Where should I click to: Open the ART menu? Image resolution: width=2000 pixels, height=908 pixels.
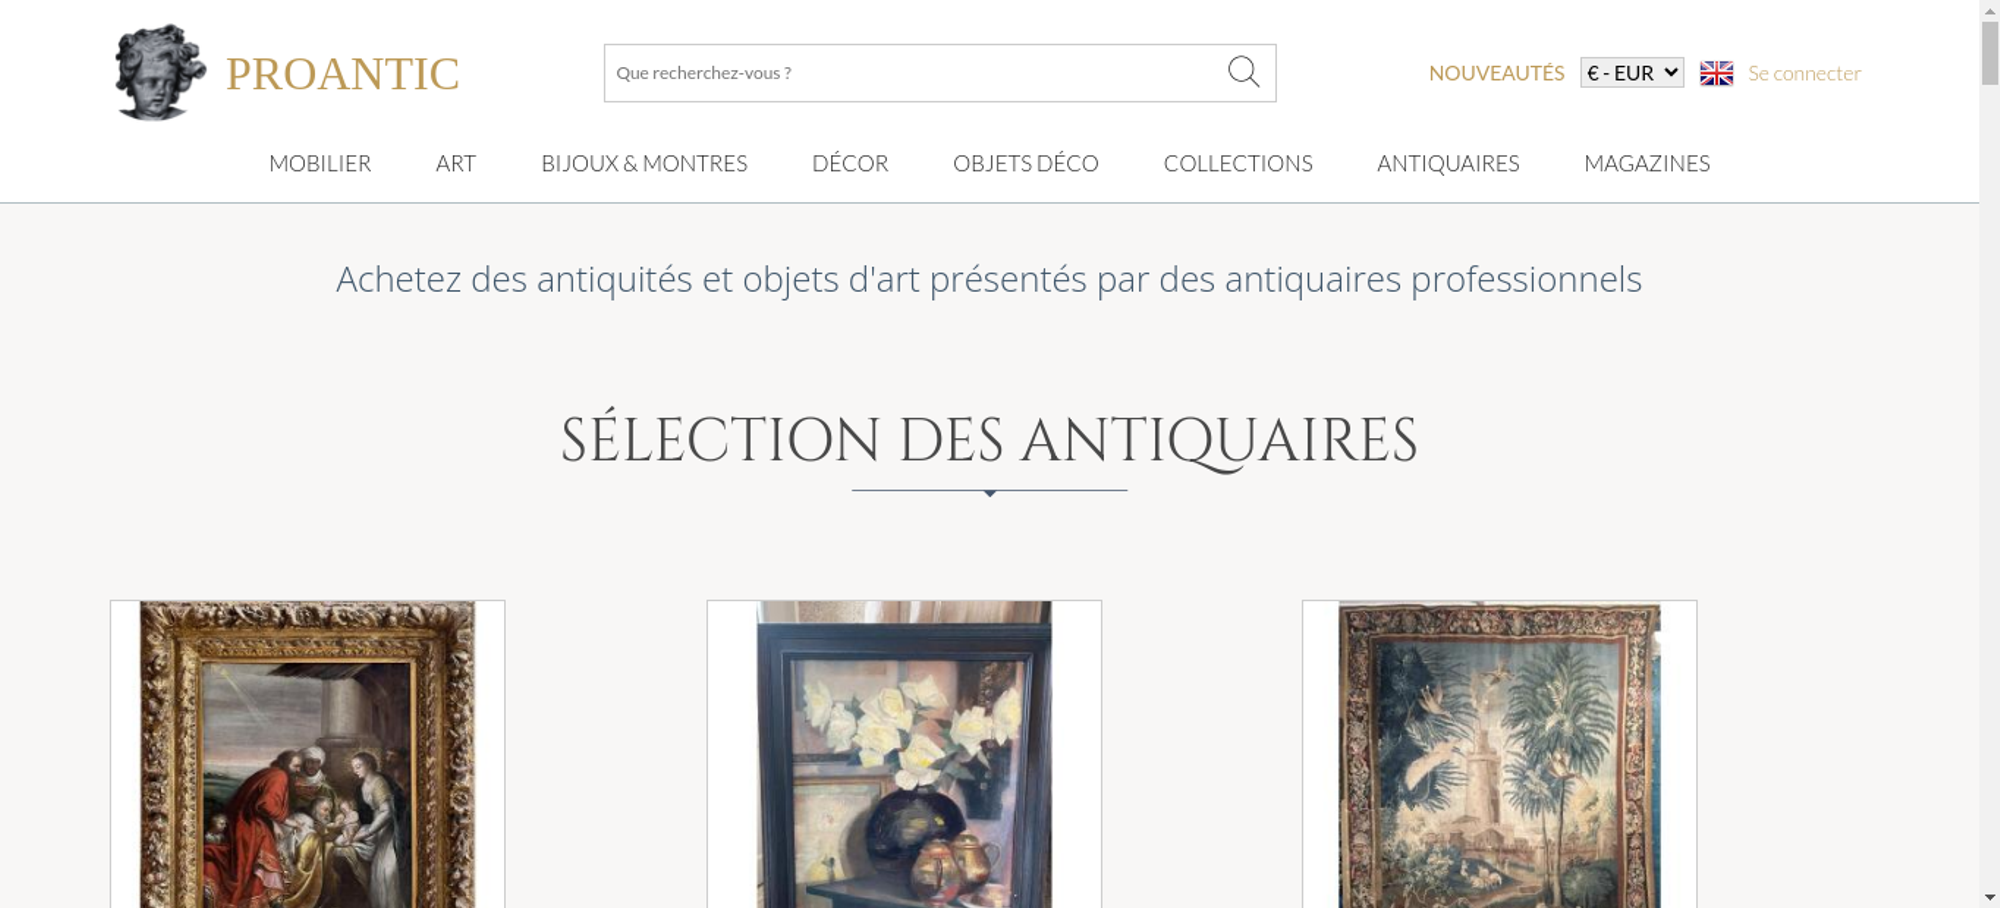pyautogui.click(x=456, y=163)
